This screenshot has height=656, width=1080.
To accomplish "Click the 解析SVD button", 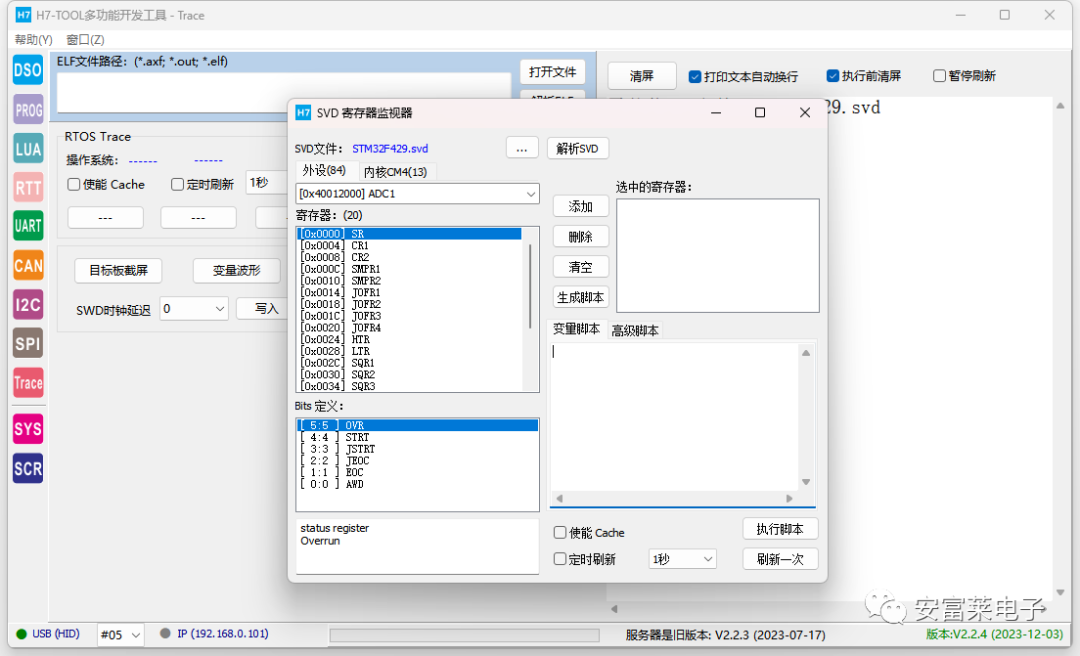I will pyautogui.click(x=578, y=149).
